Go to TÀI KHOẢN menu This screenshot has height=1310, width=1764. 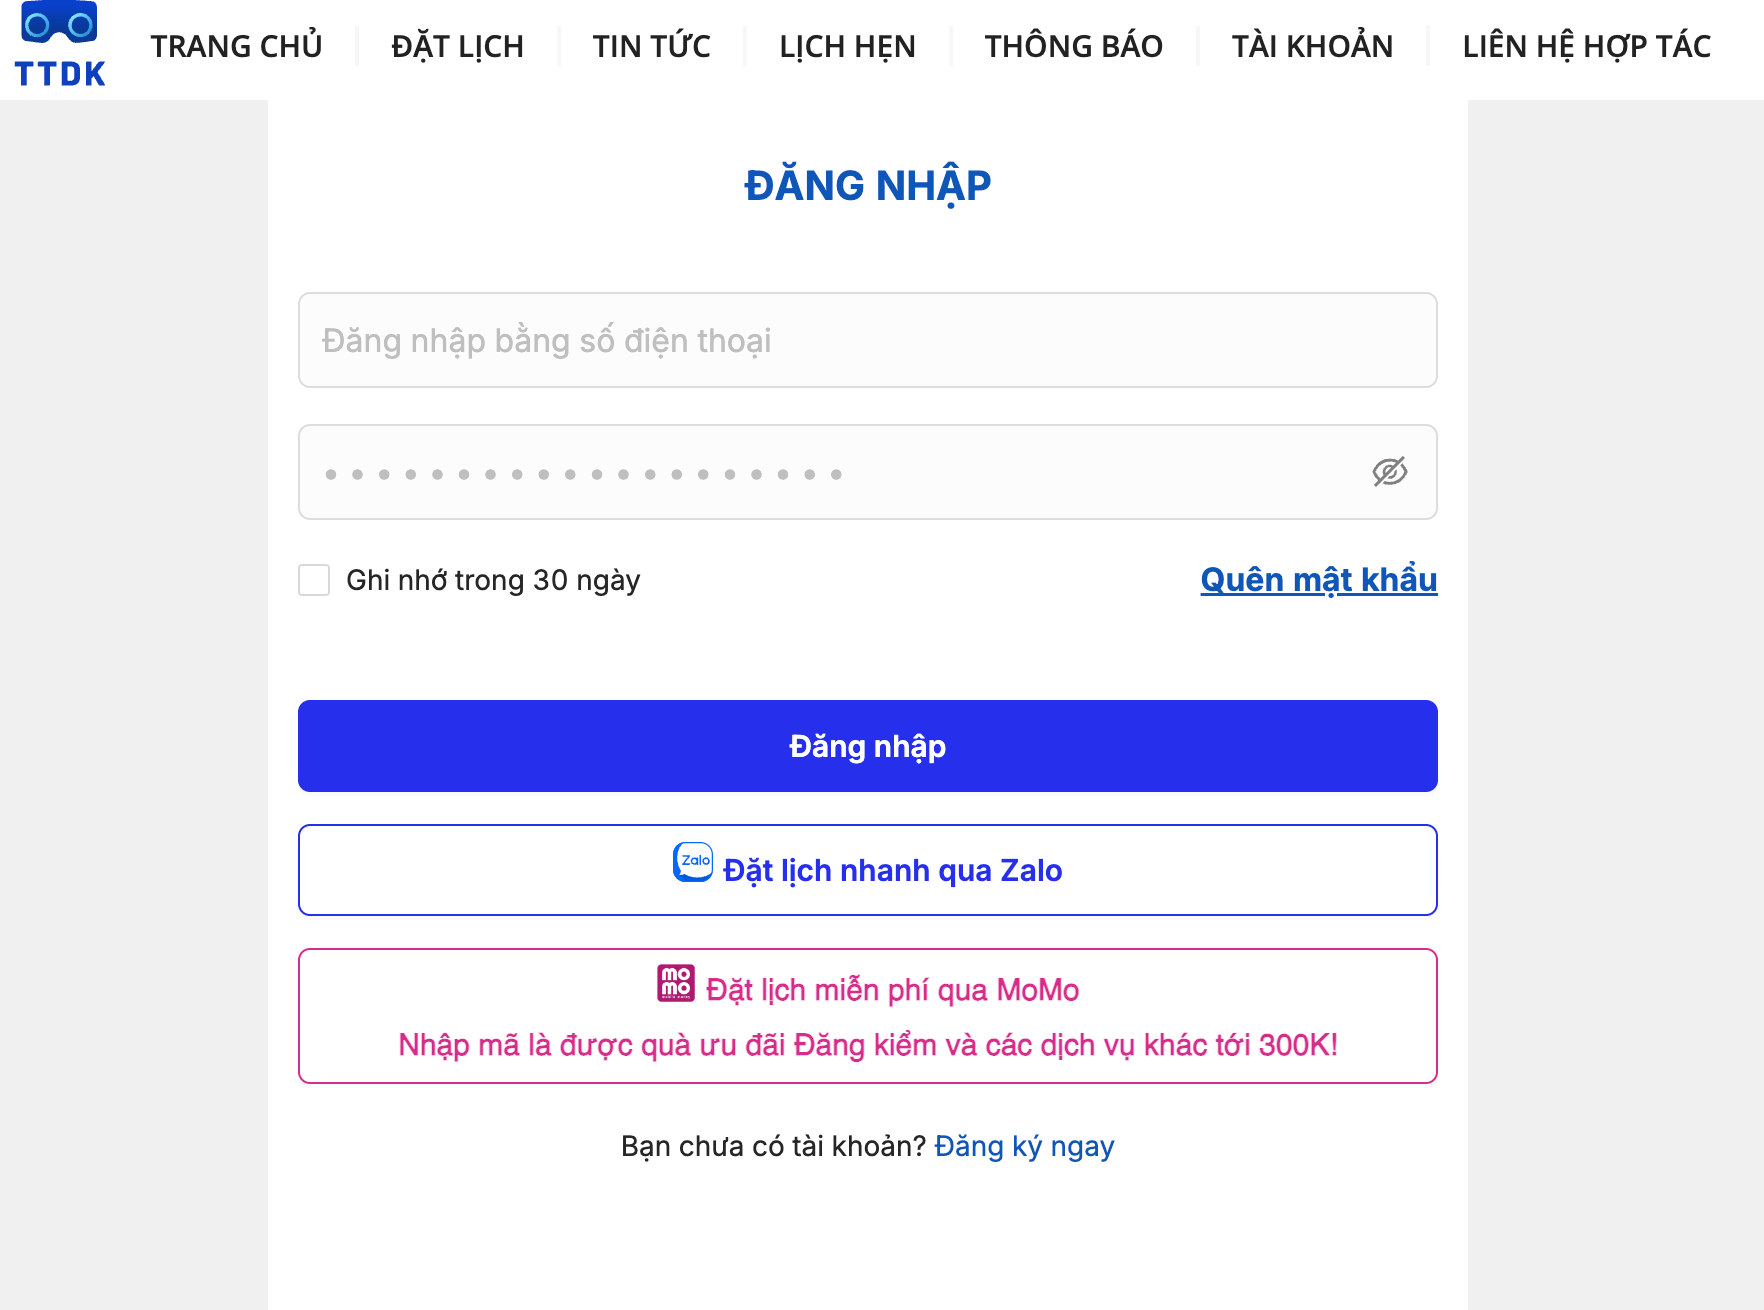coord(1312,46)
